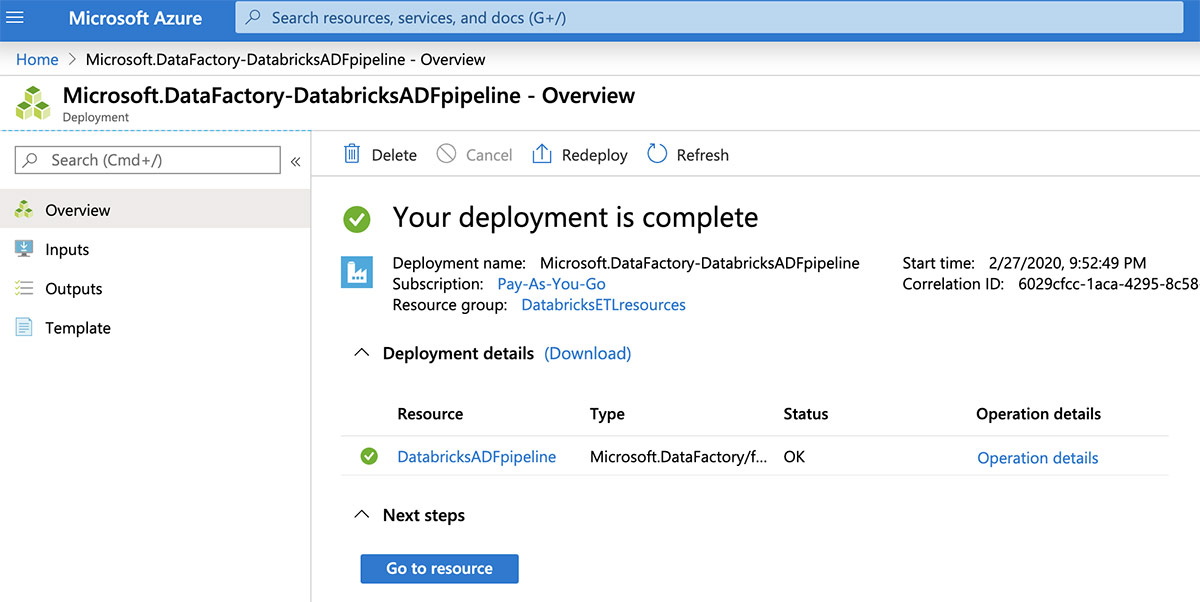Click the Data Factory resource icon
The image size is (1200, 602).
[x=357, y=273]
